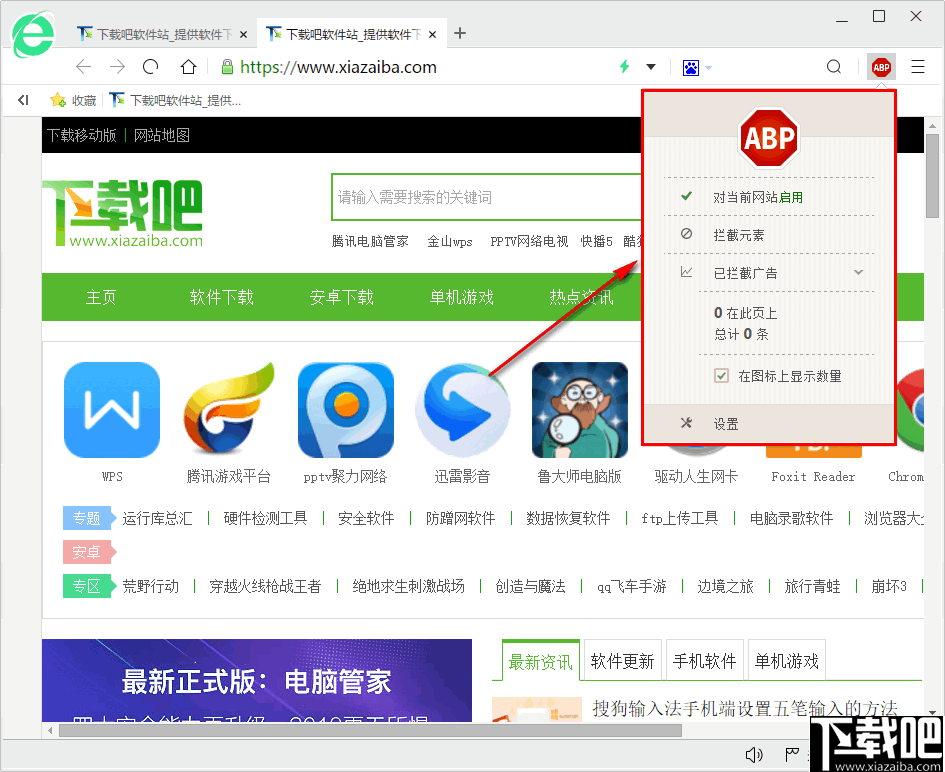Viewport: 945px width, 772px height.
Task: Collapse the sidebar with the double-arrow chevron
Action: (x=23, y=99)
